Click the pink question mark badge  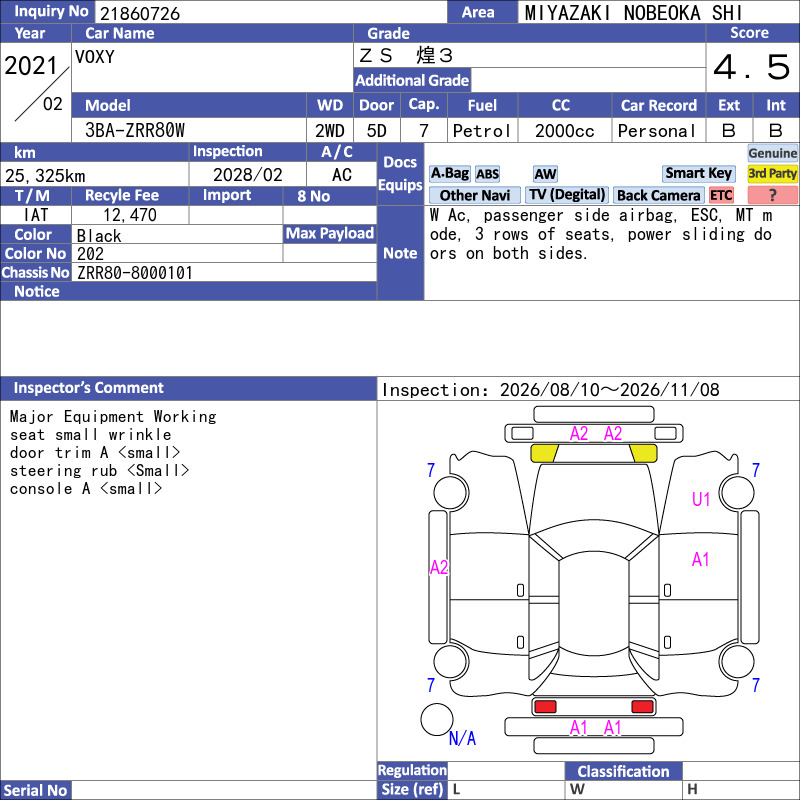tap(772, 195)
